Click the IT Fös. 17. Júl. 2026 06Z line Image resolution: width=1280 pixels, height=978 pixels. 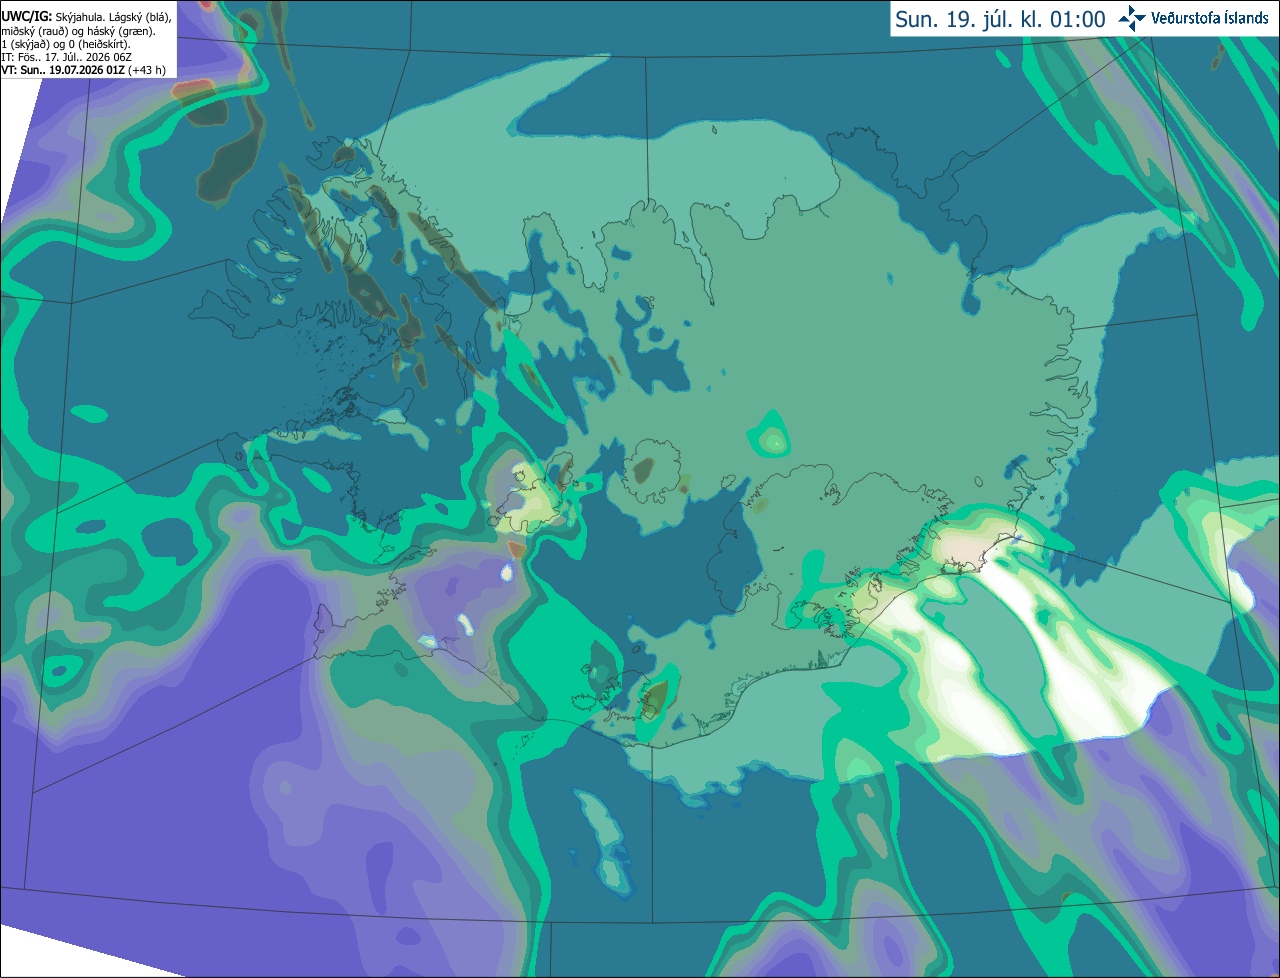coord(67,57)
